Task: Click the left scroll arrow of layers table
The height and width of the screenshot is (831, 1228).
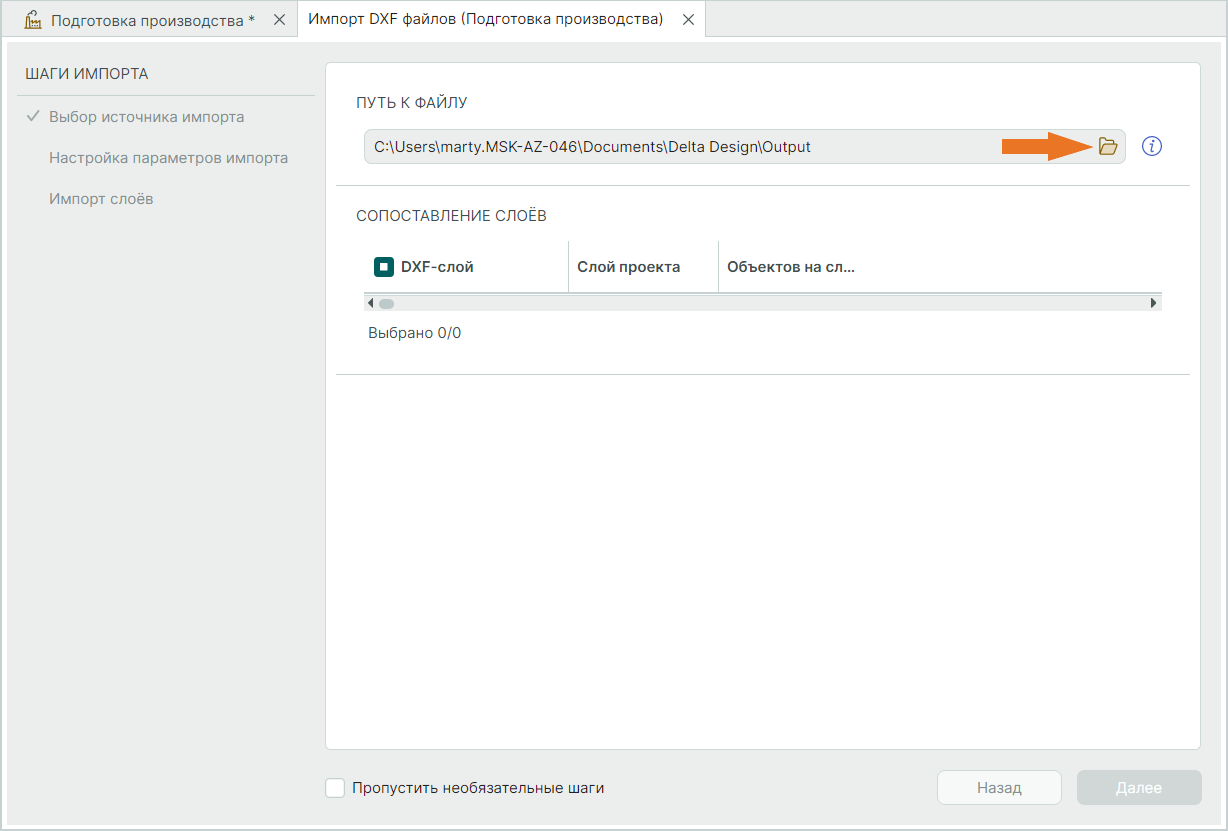Action: point(370,303)
